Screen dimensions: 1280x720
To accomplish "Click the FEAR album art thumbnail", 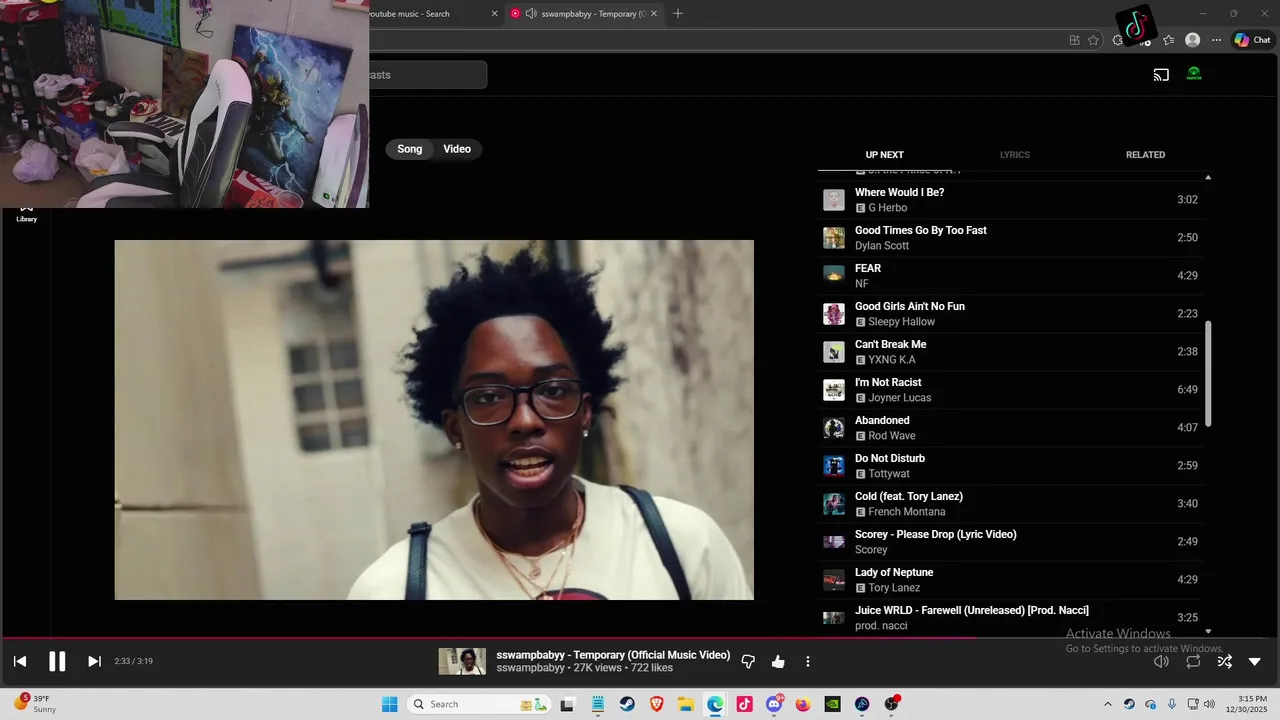I will tap(834, 274).
